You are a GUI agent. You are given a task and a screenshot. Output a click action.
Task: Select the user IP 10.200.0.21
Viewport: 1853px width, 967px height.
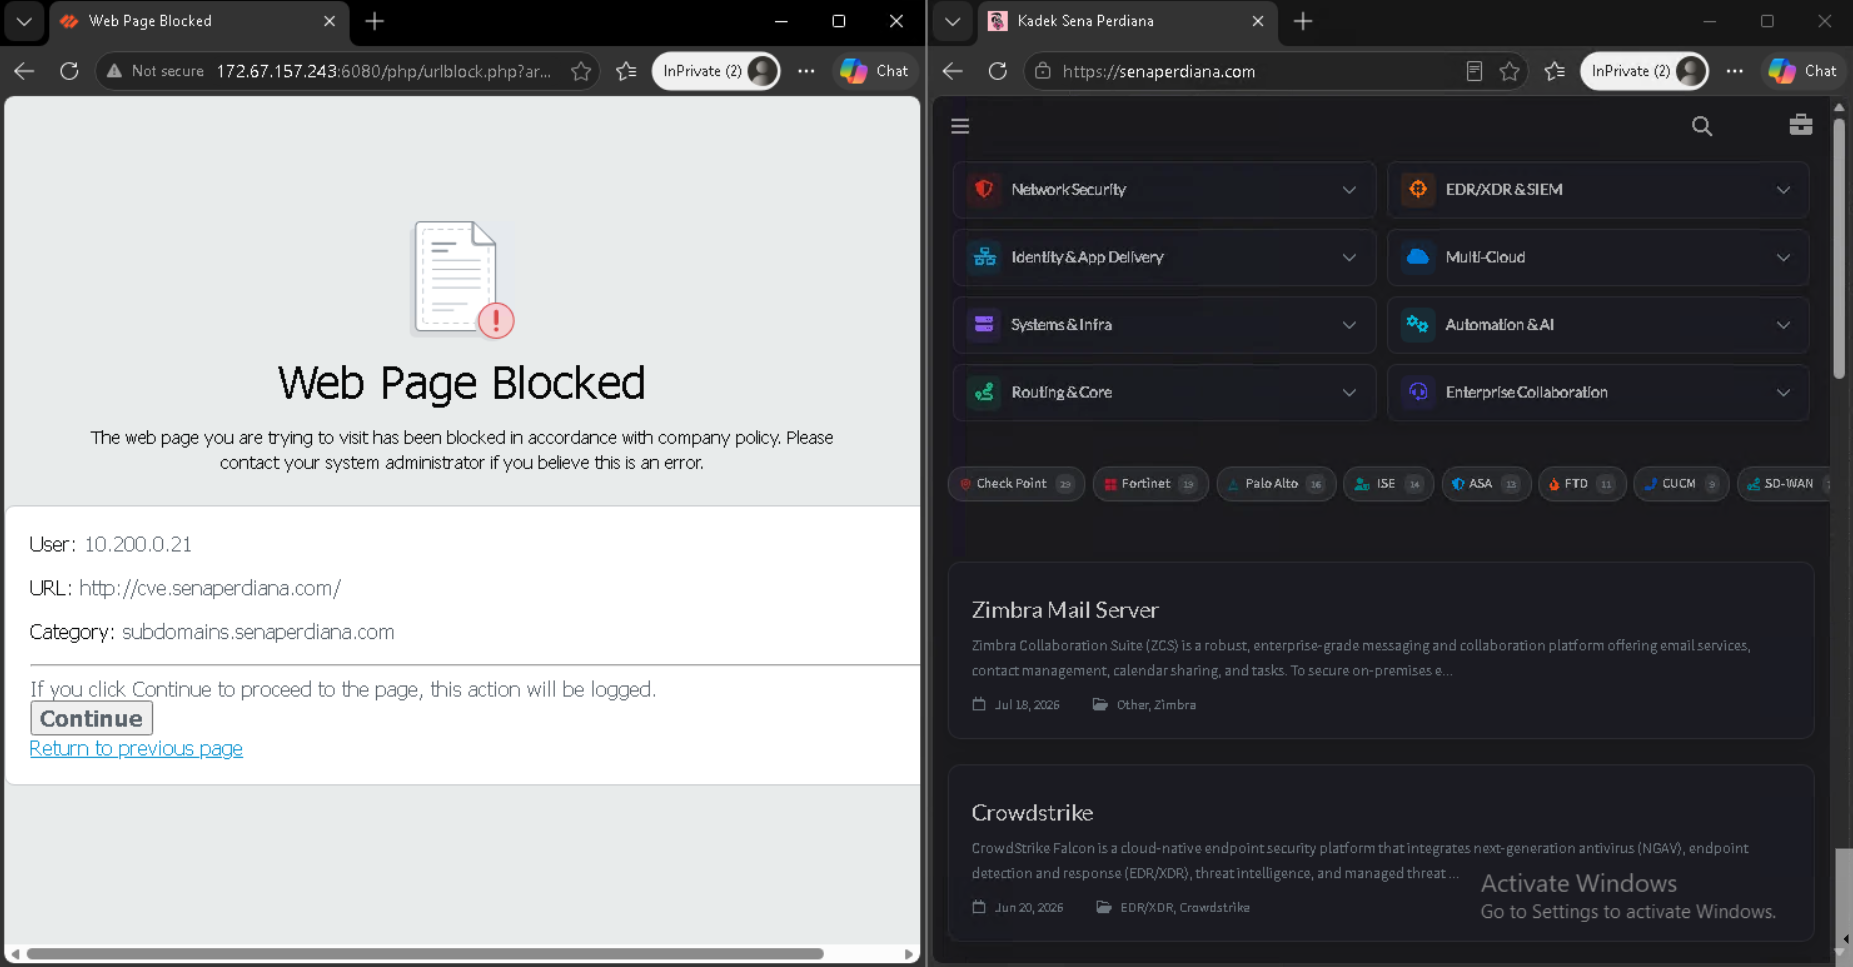138,544
